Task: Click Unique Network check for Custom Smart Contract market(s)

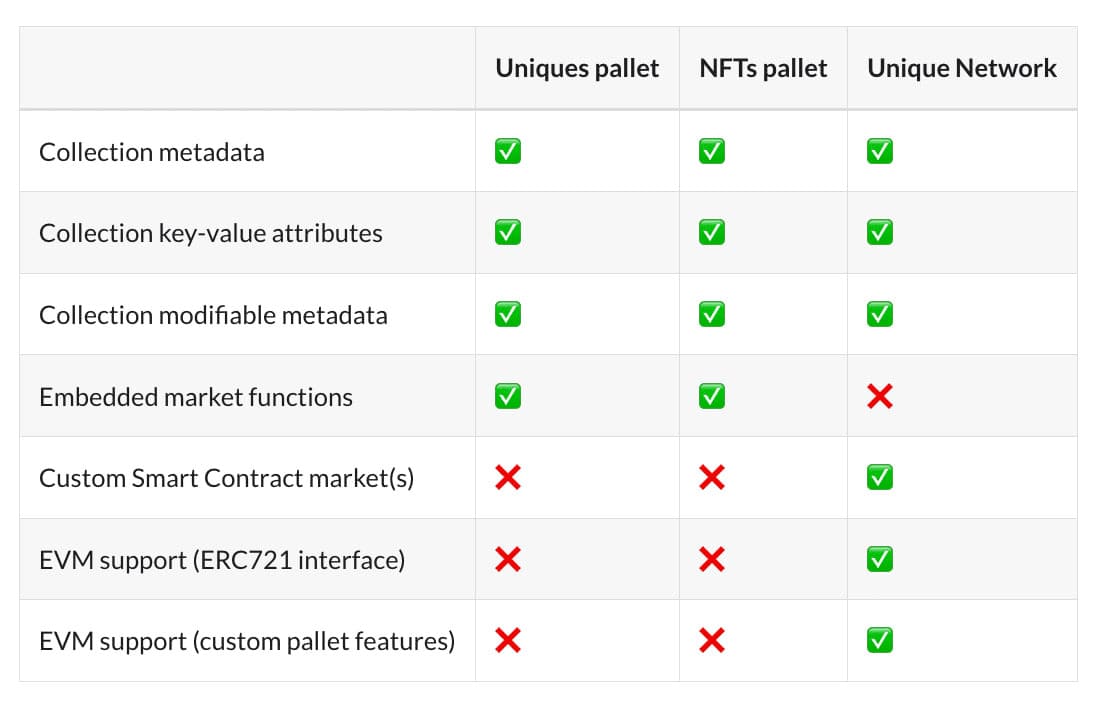Action: pyautogui.click(x=880, y=478)
